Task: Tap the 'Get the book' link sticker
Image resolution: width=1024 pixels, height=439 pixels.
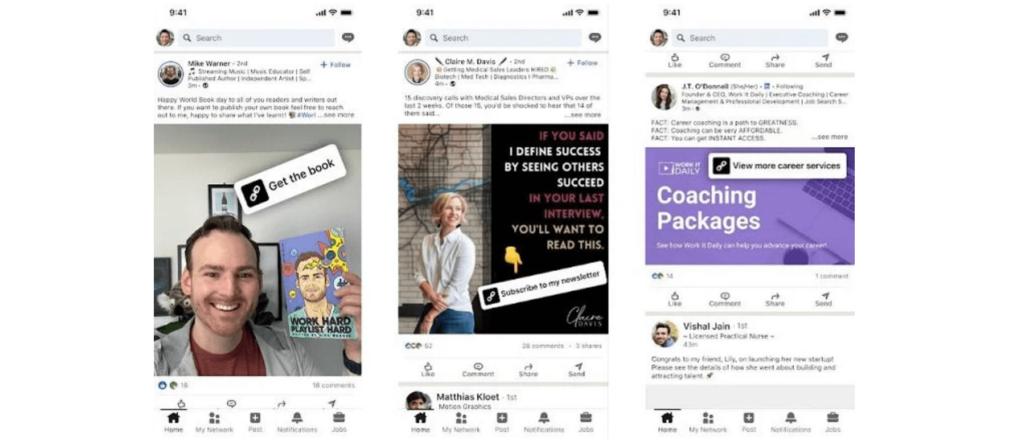Action: point(289,179)
